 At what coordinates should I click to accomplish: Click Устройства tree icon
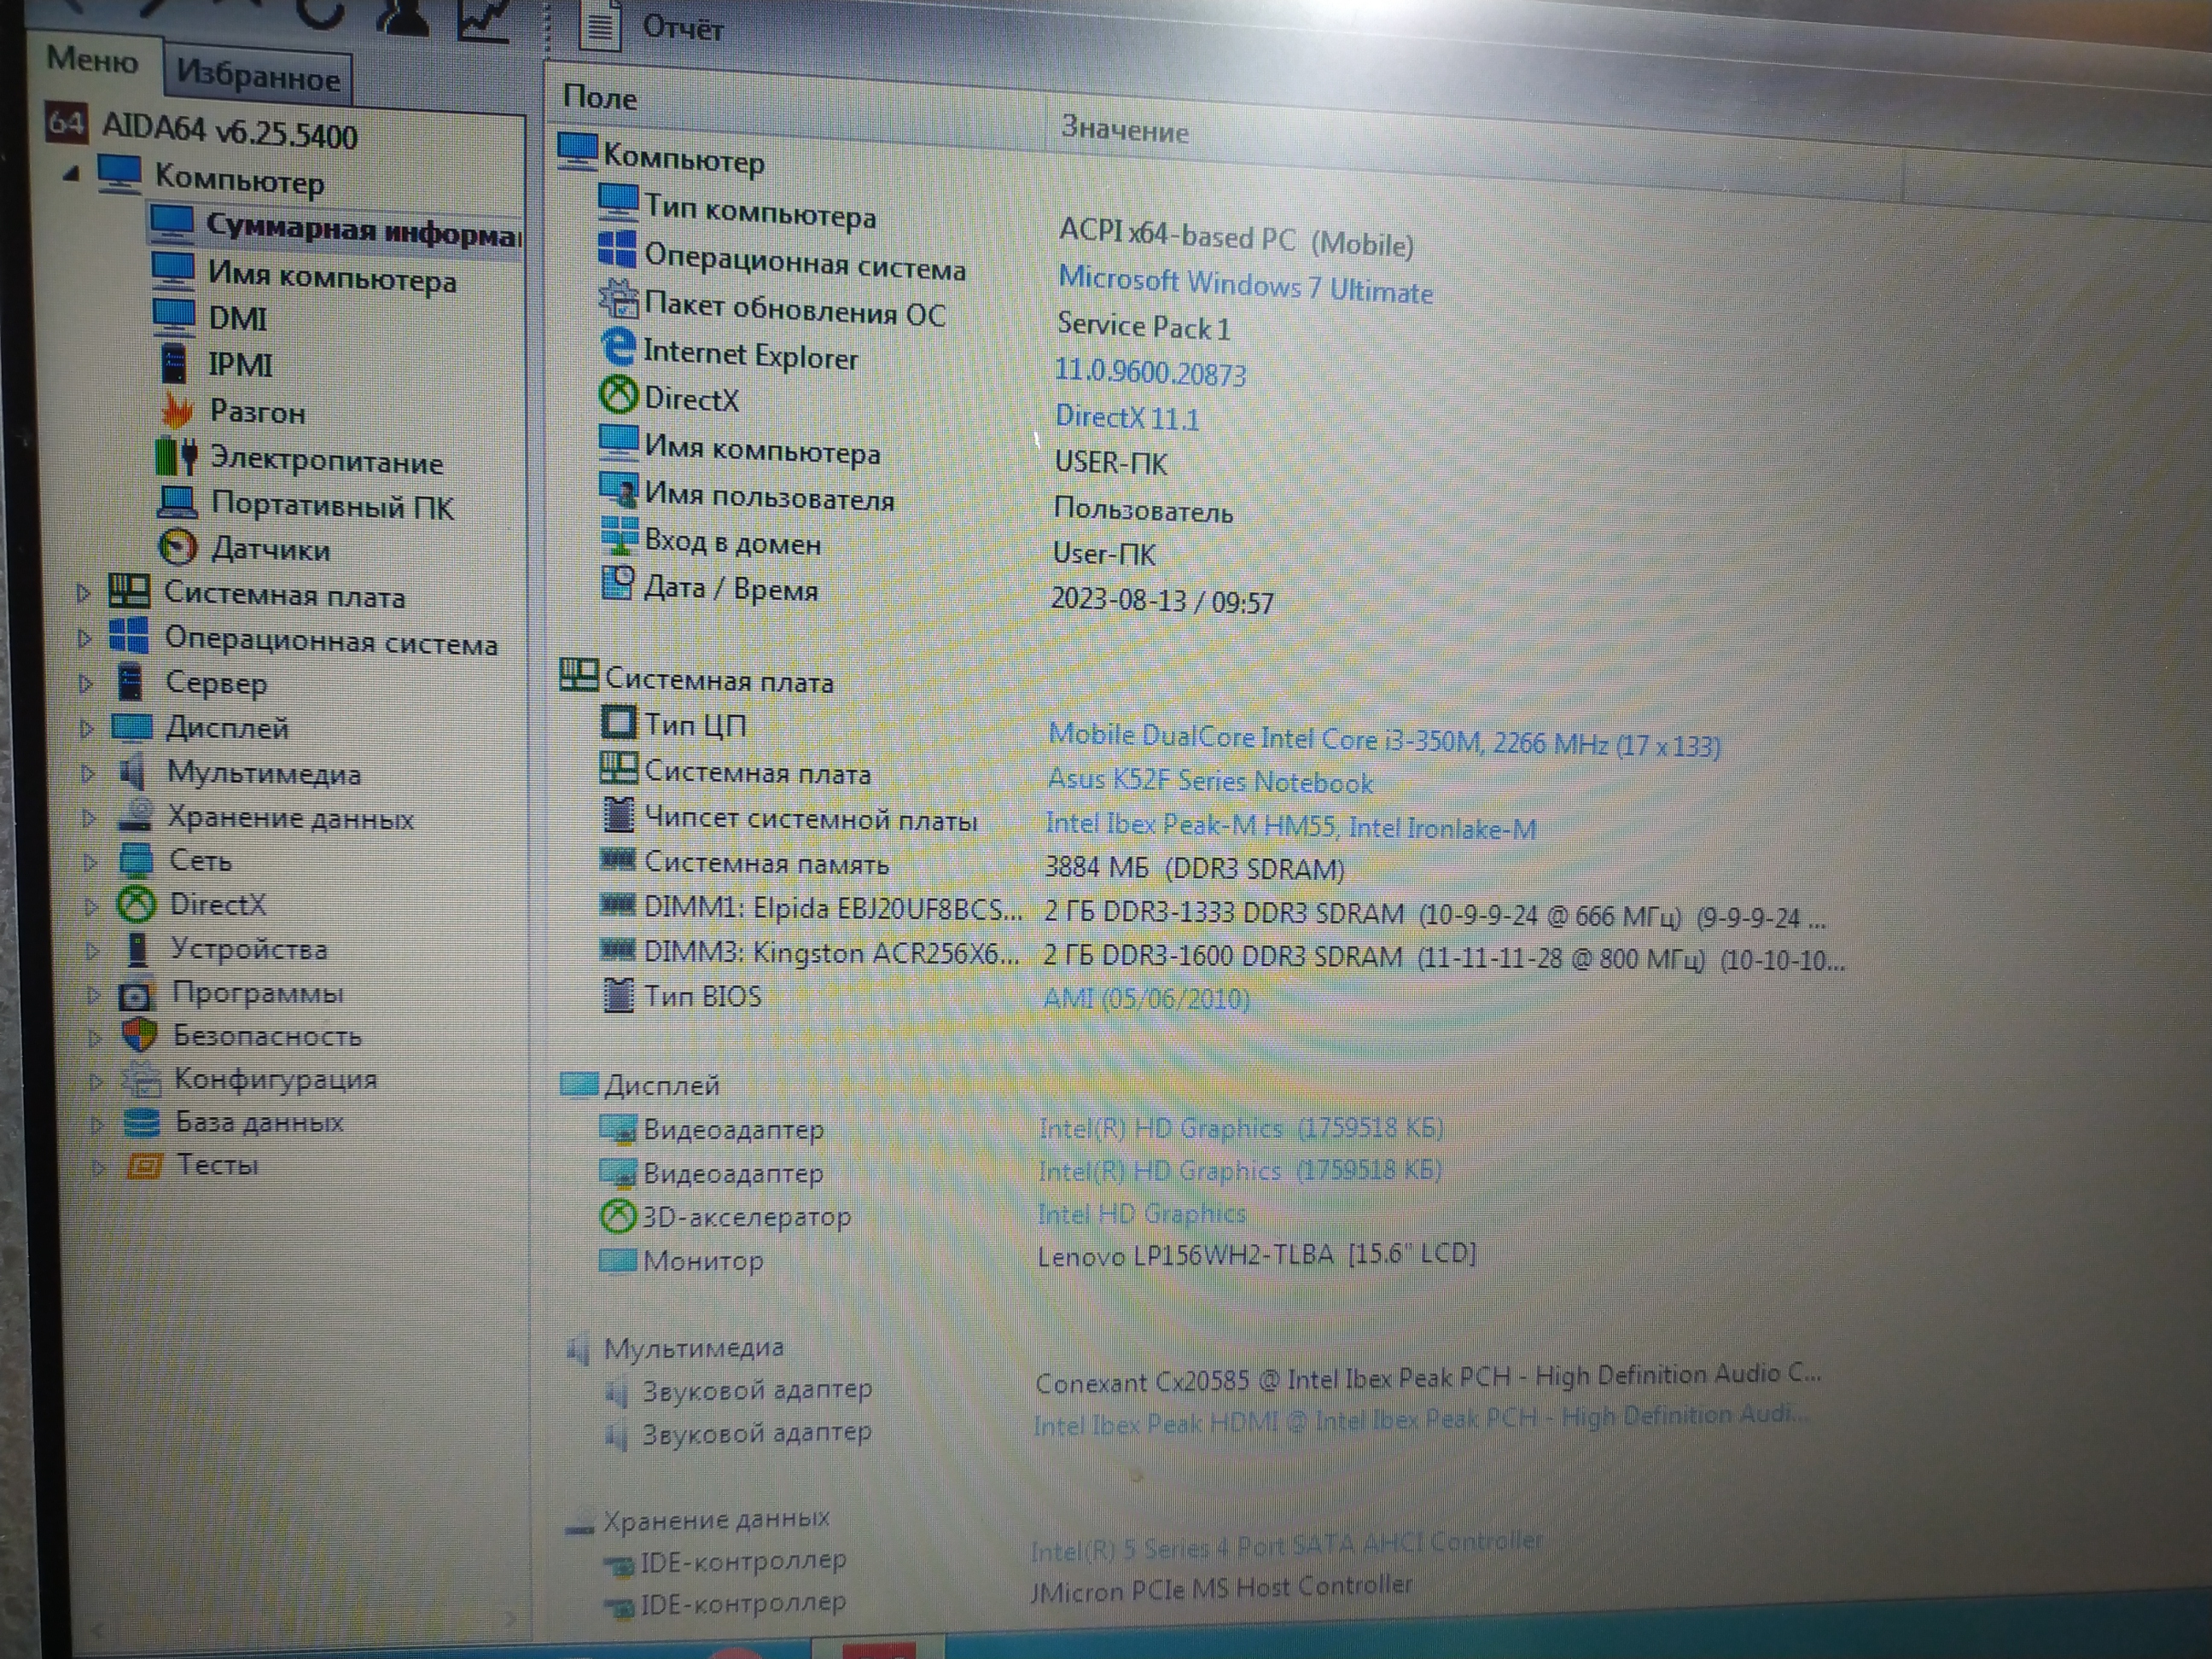coord(137,948)
